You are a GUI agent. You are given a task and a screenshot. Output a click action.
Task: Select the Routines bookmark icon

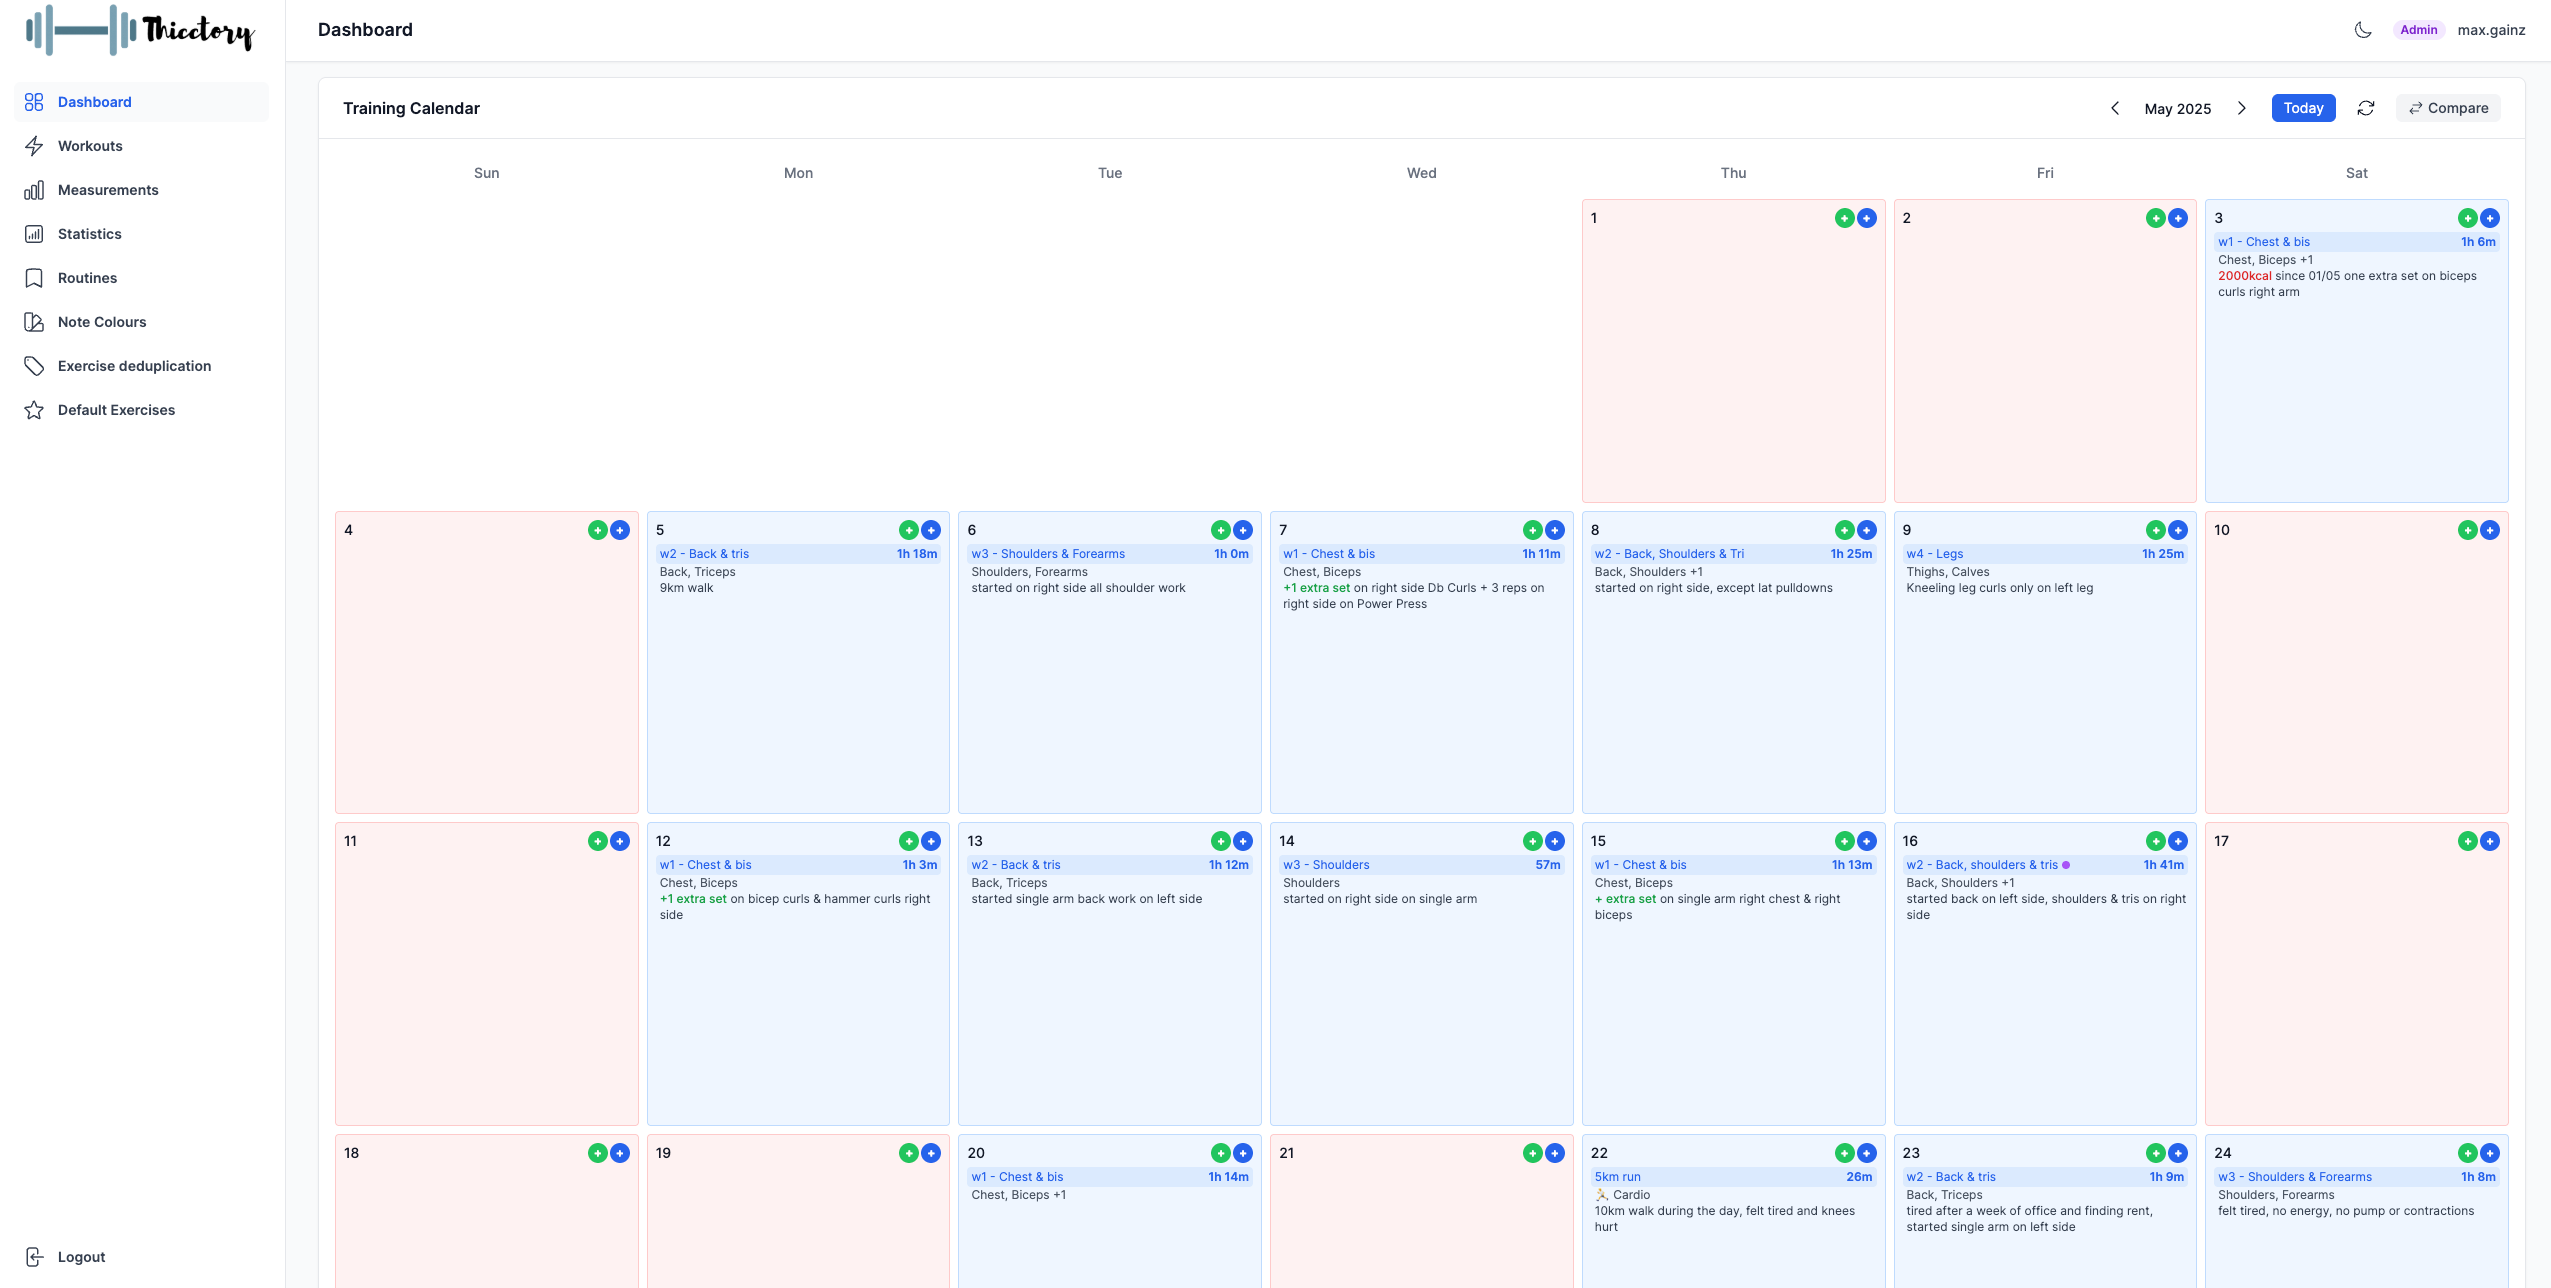(x=35, y=278)
